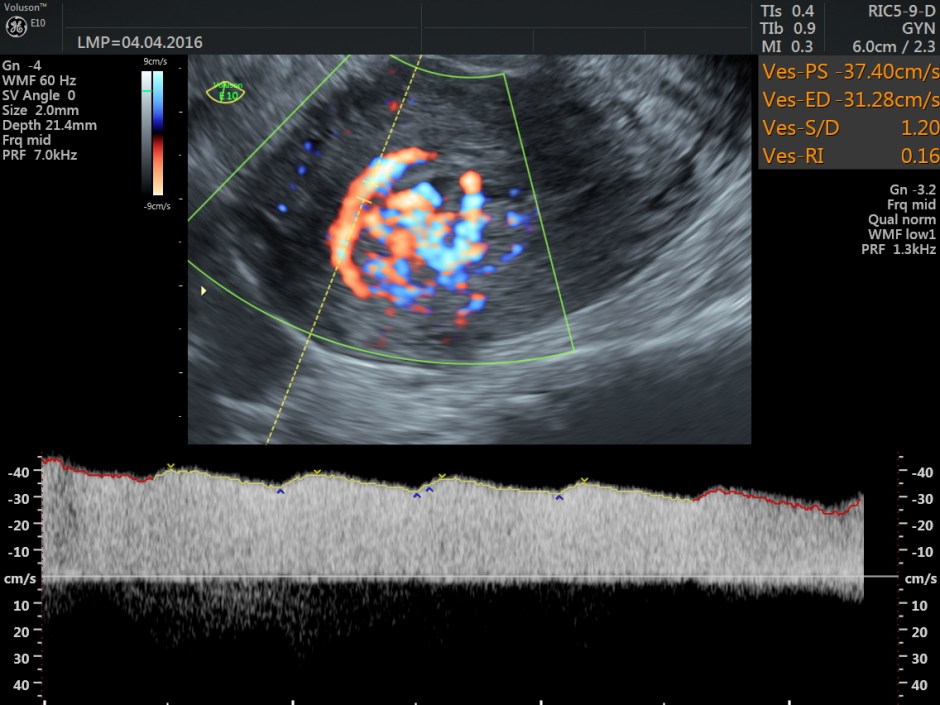The image size is (940, 705).
Task: Click the last yellow peak marker on trace
Action: click(585, 481)
